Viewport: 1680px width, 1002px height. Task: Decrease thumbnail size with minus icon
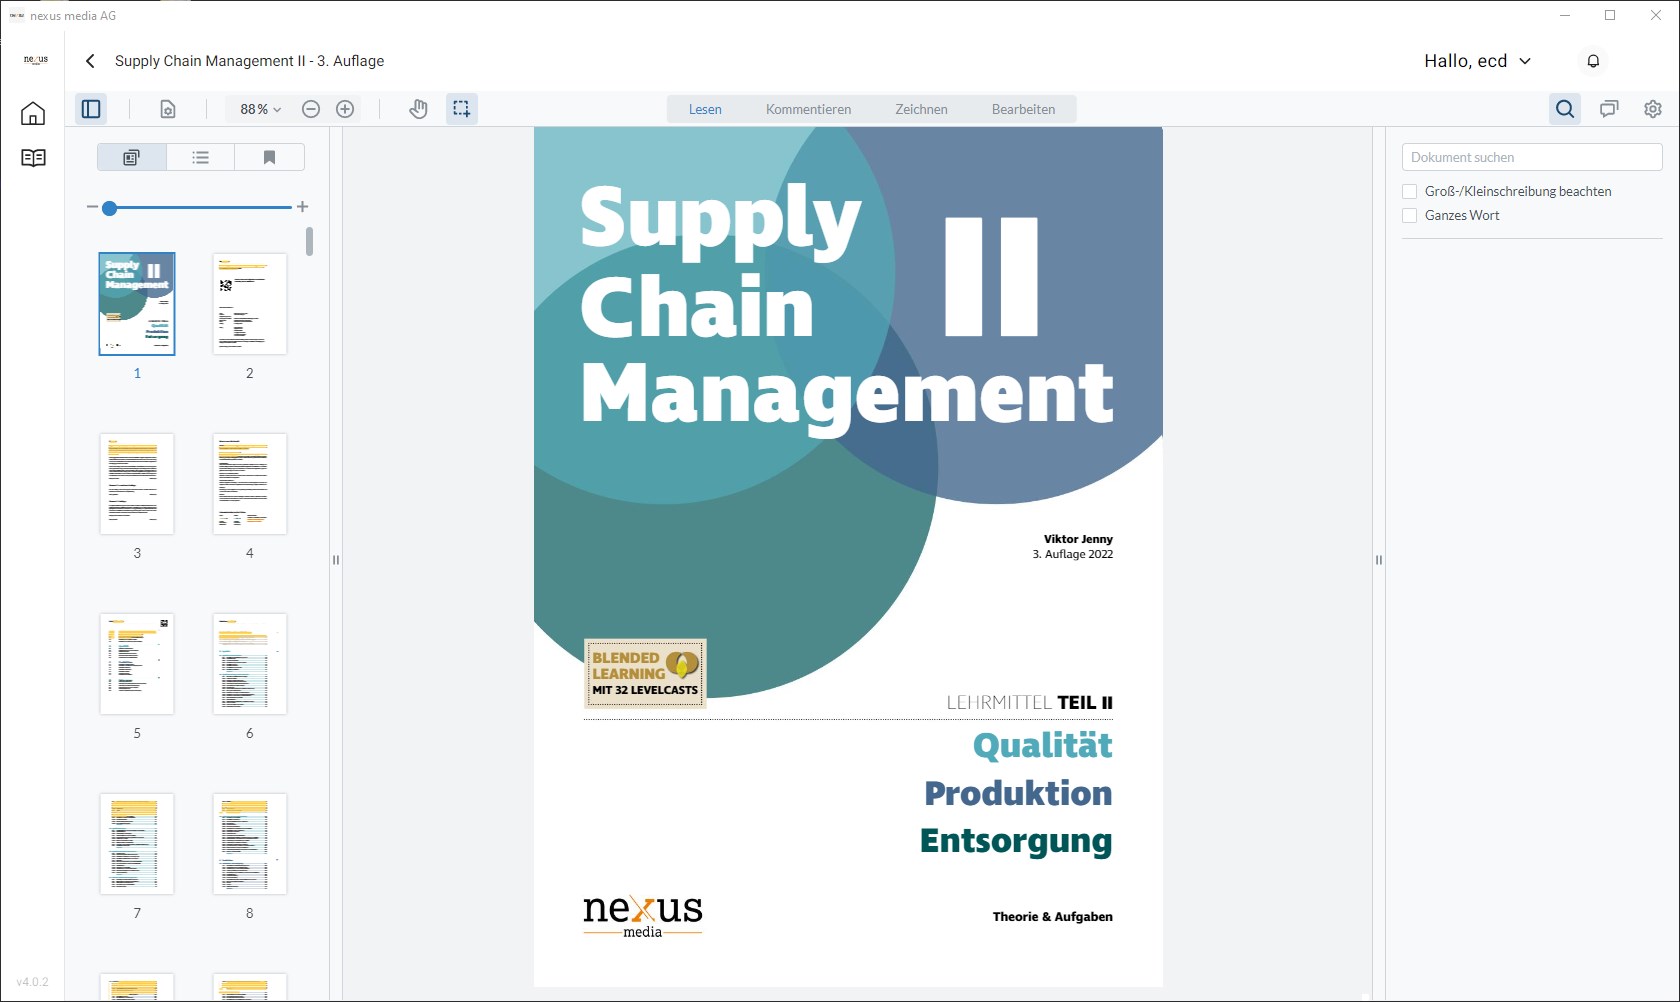coord(92,207)
